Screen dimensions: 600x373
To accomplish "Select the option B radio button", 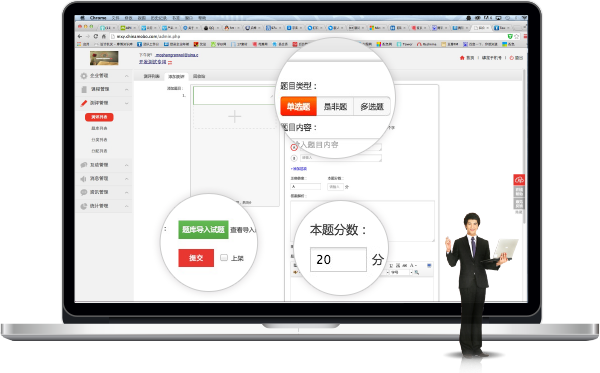I will [294, 158].
